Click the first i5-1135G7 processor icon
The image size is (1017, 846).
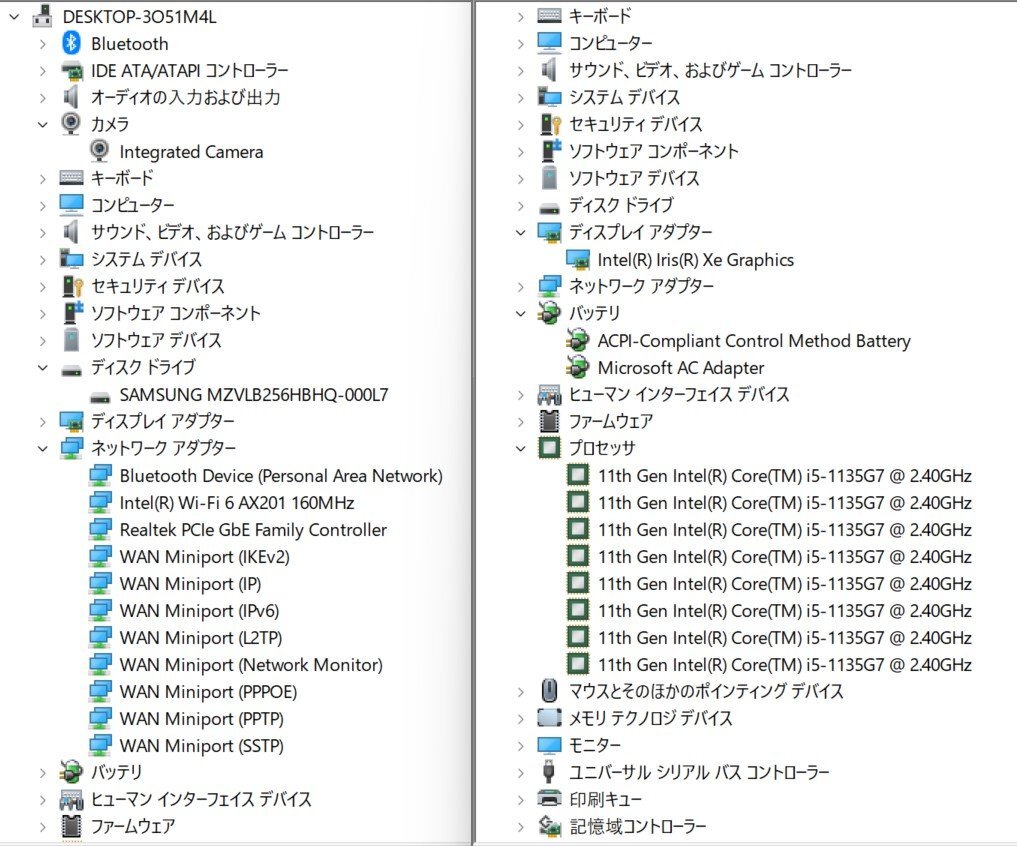tap(577, 476)
